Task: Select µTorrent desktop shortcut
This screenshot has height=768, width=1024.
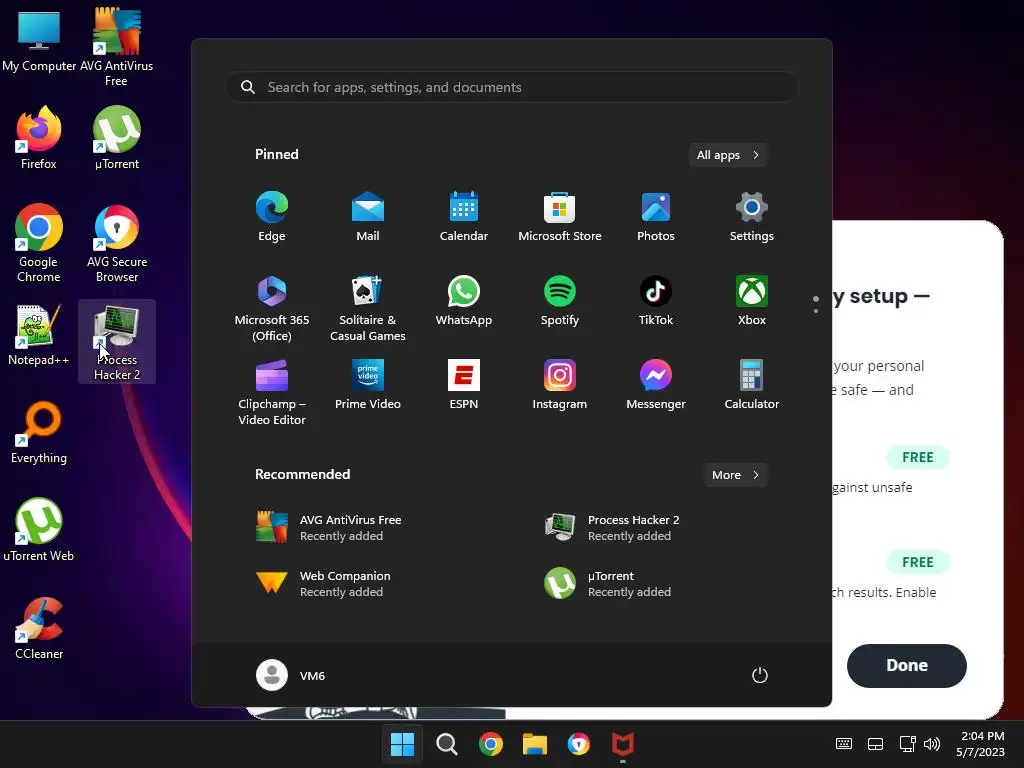Action: (117, 138)
